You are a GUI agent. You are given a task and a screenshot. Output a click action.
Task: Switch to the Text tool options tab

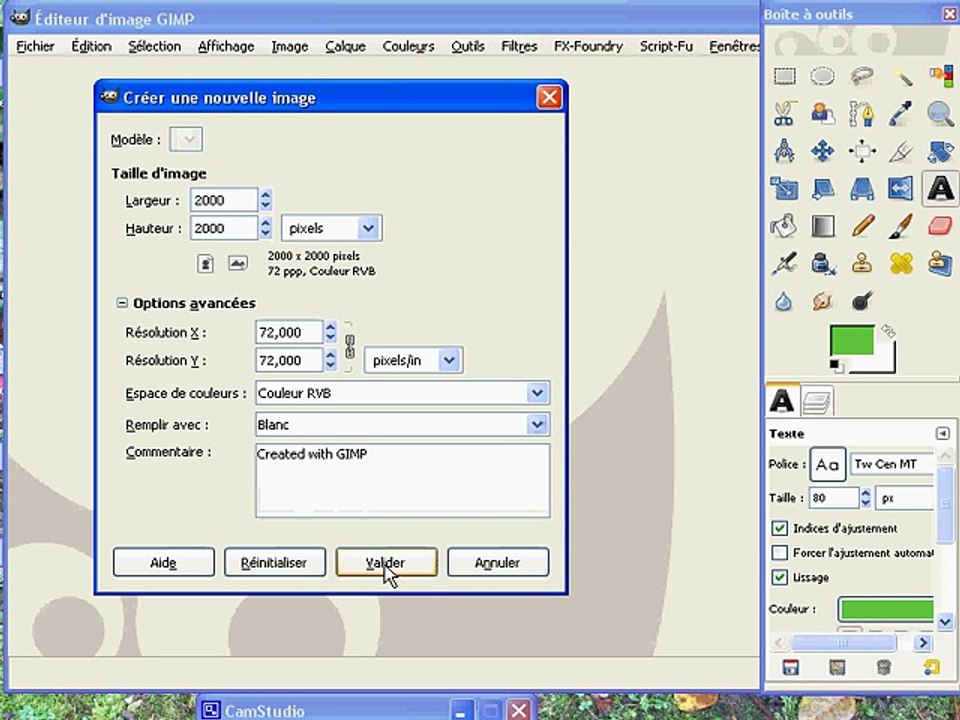click(782, 402)
